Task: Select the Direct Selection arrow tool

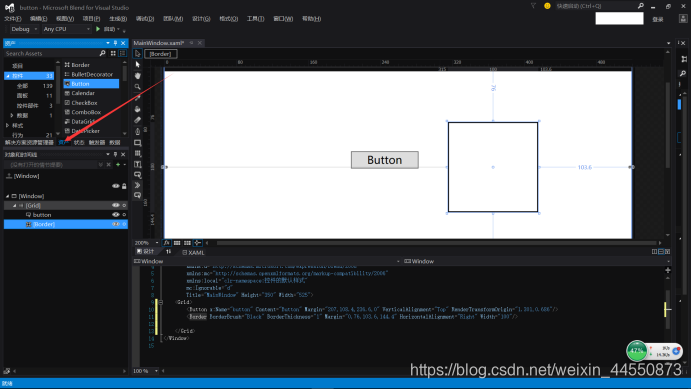Action: (138, 64)
